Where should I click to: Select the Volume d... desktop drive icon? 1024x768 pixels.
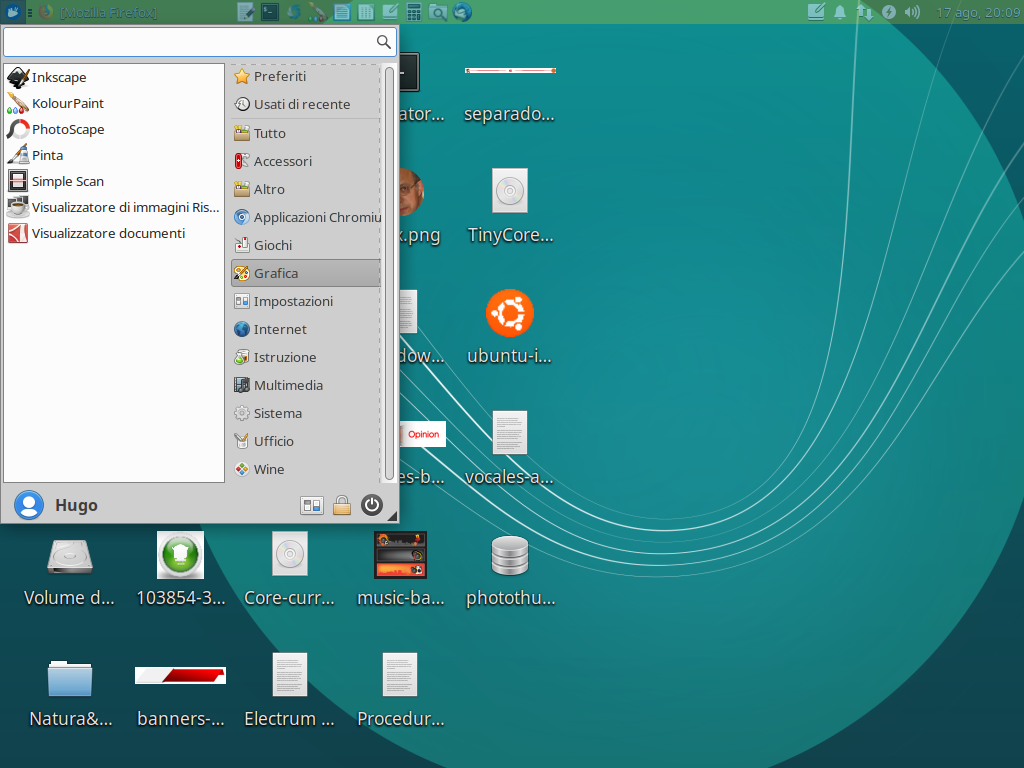coord(69,571)
